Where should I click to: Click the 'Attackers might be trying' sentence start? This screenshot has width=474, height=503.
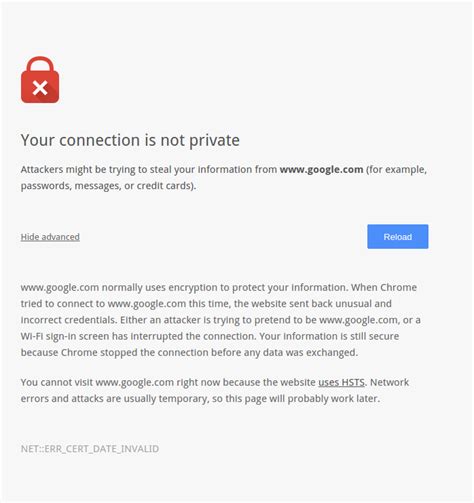click(63, 170)
